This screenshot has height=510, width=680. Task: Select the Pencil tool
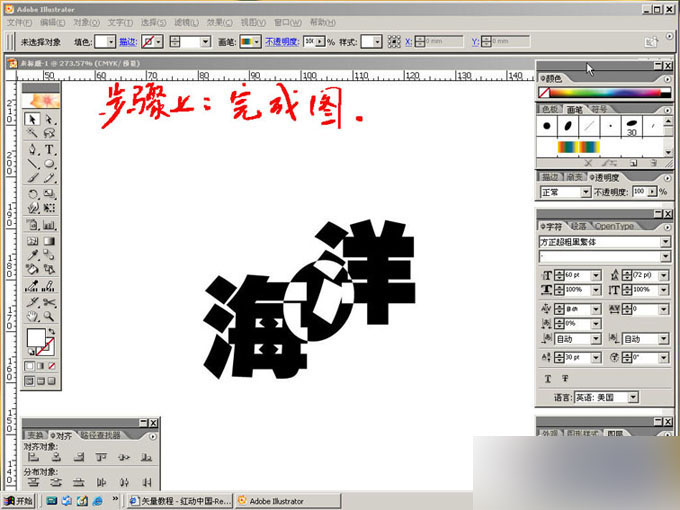pos(49,178)
